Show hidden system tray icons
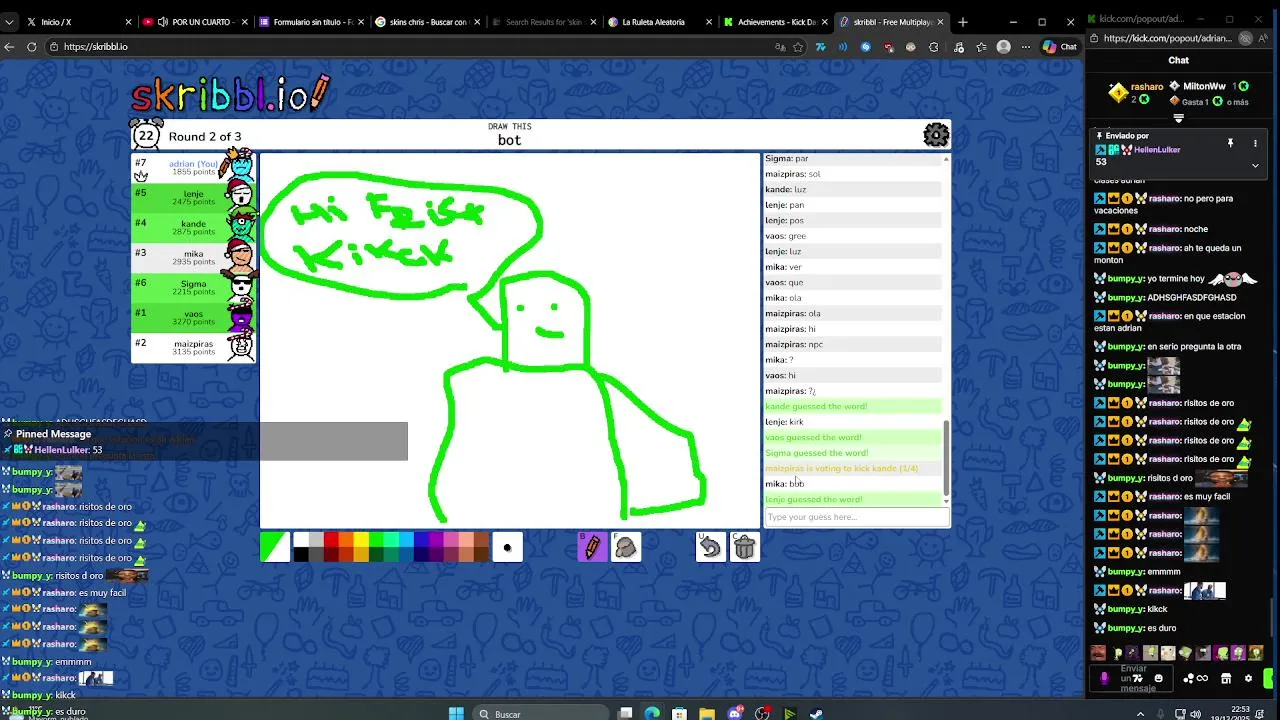This screenshot has height=720, width=1280. click(x=1140, y=714)
